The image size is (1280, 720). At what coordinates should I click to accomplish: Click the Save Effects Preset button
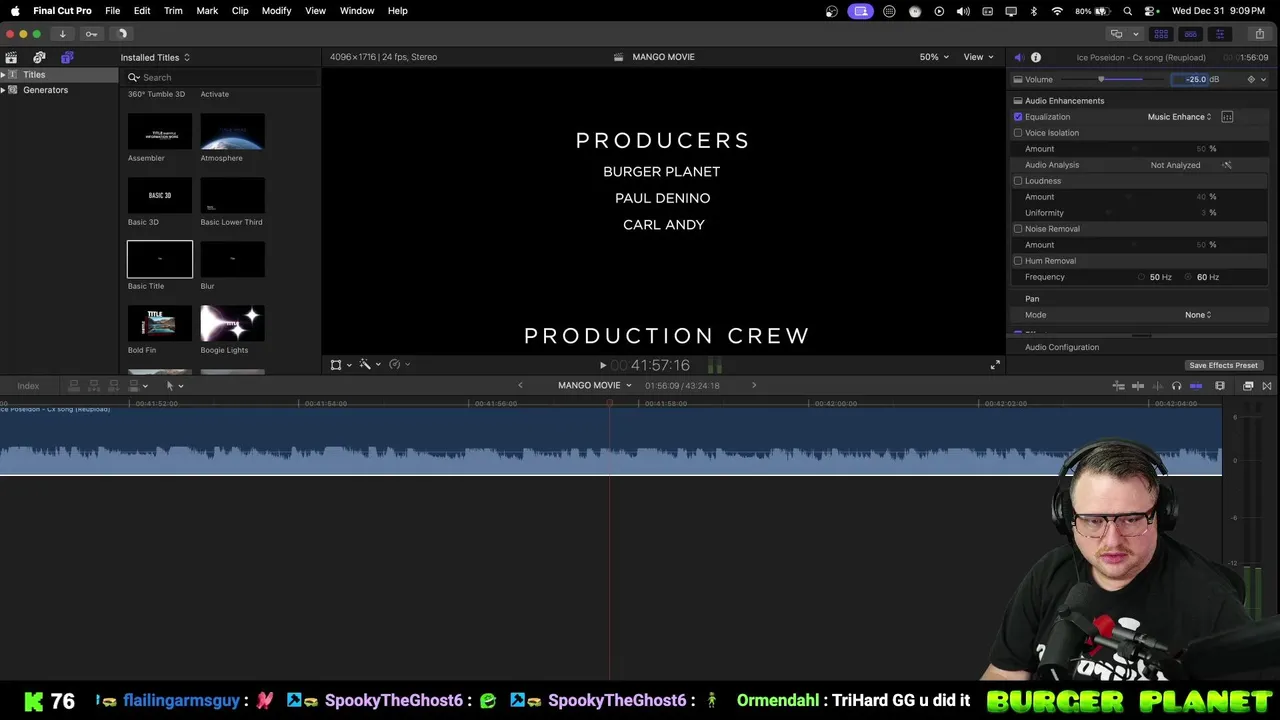[1223, 366]
